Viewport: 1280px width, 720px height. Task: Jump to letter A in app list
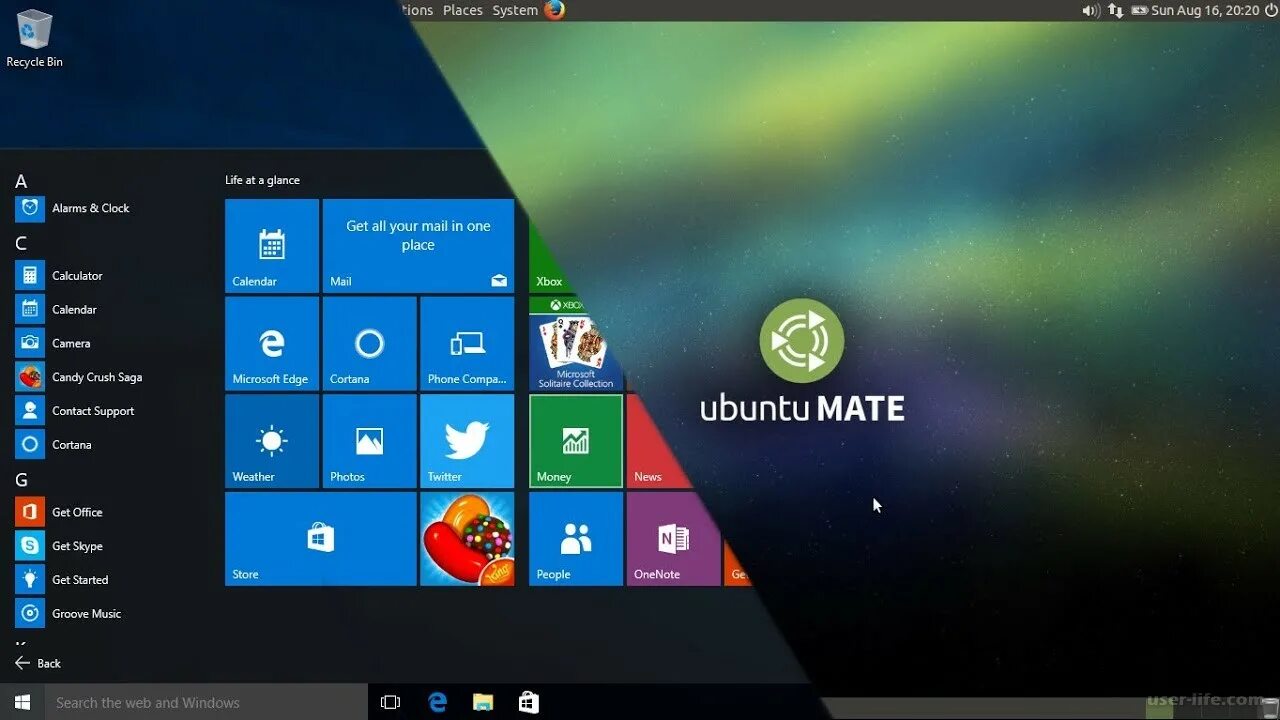coord(21,181)
